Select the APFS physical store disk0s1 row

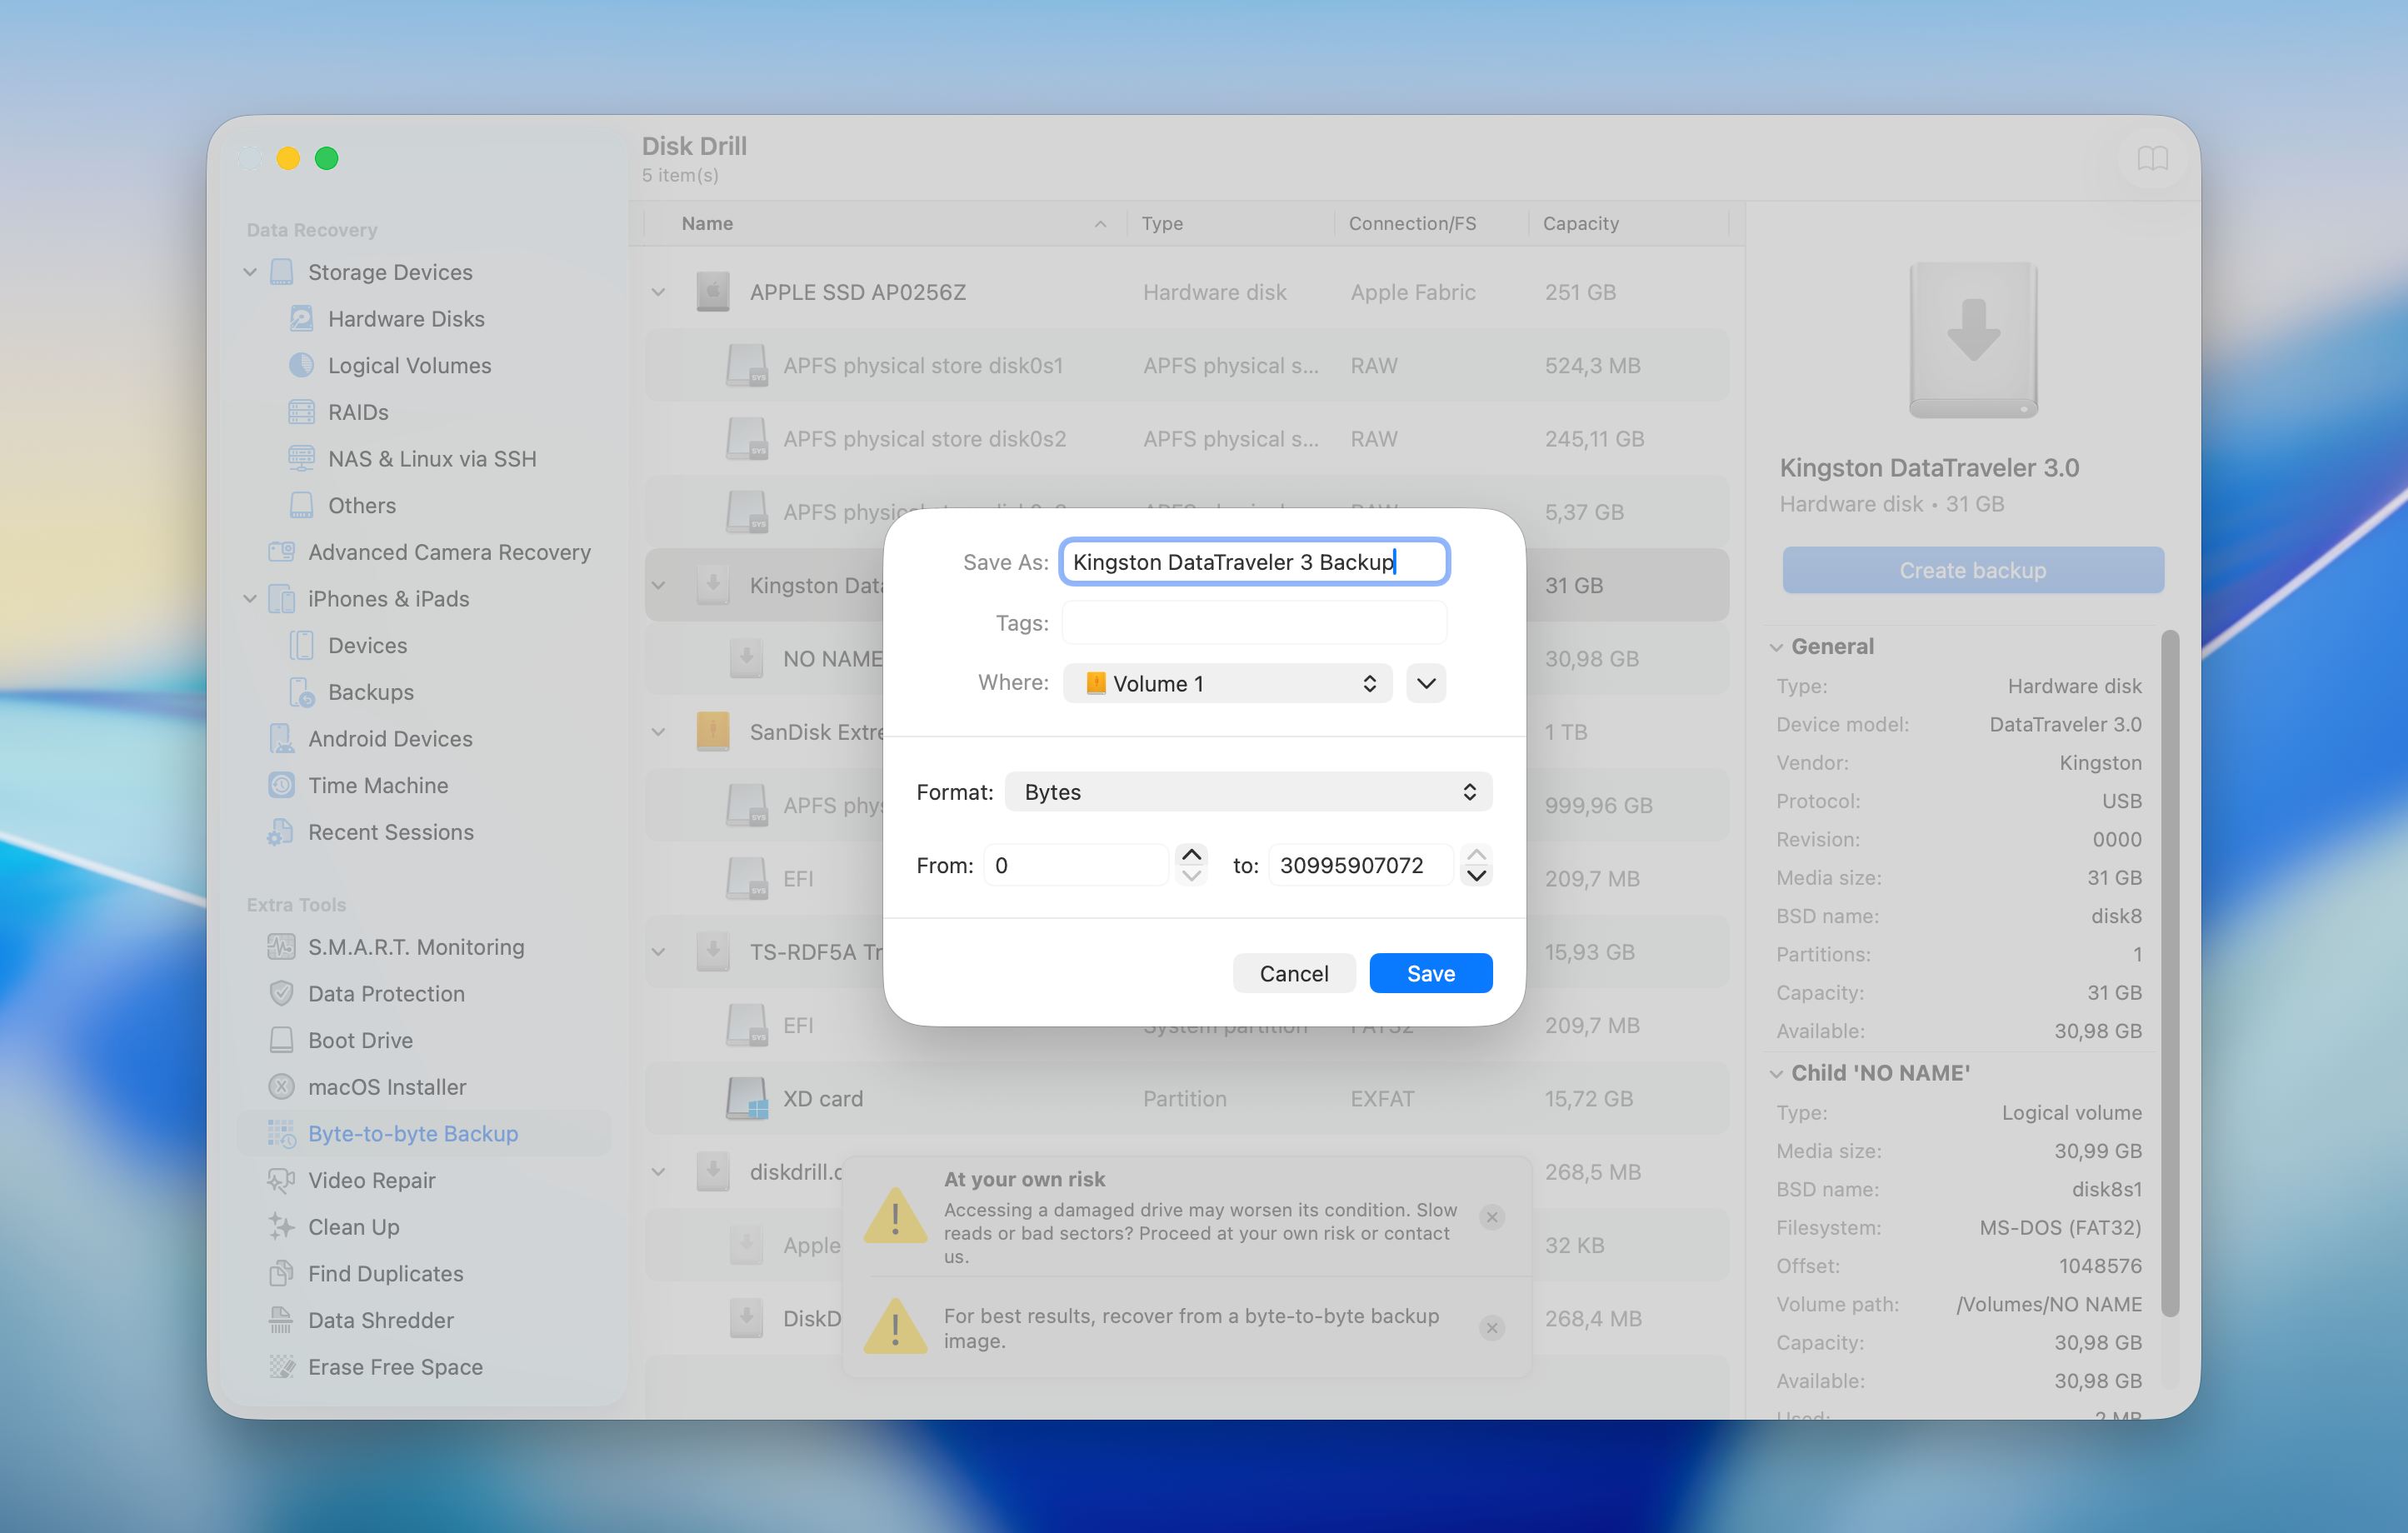coord(1187,365)
